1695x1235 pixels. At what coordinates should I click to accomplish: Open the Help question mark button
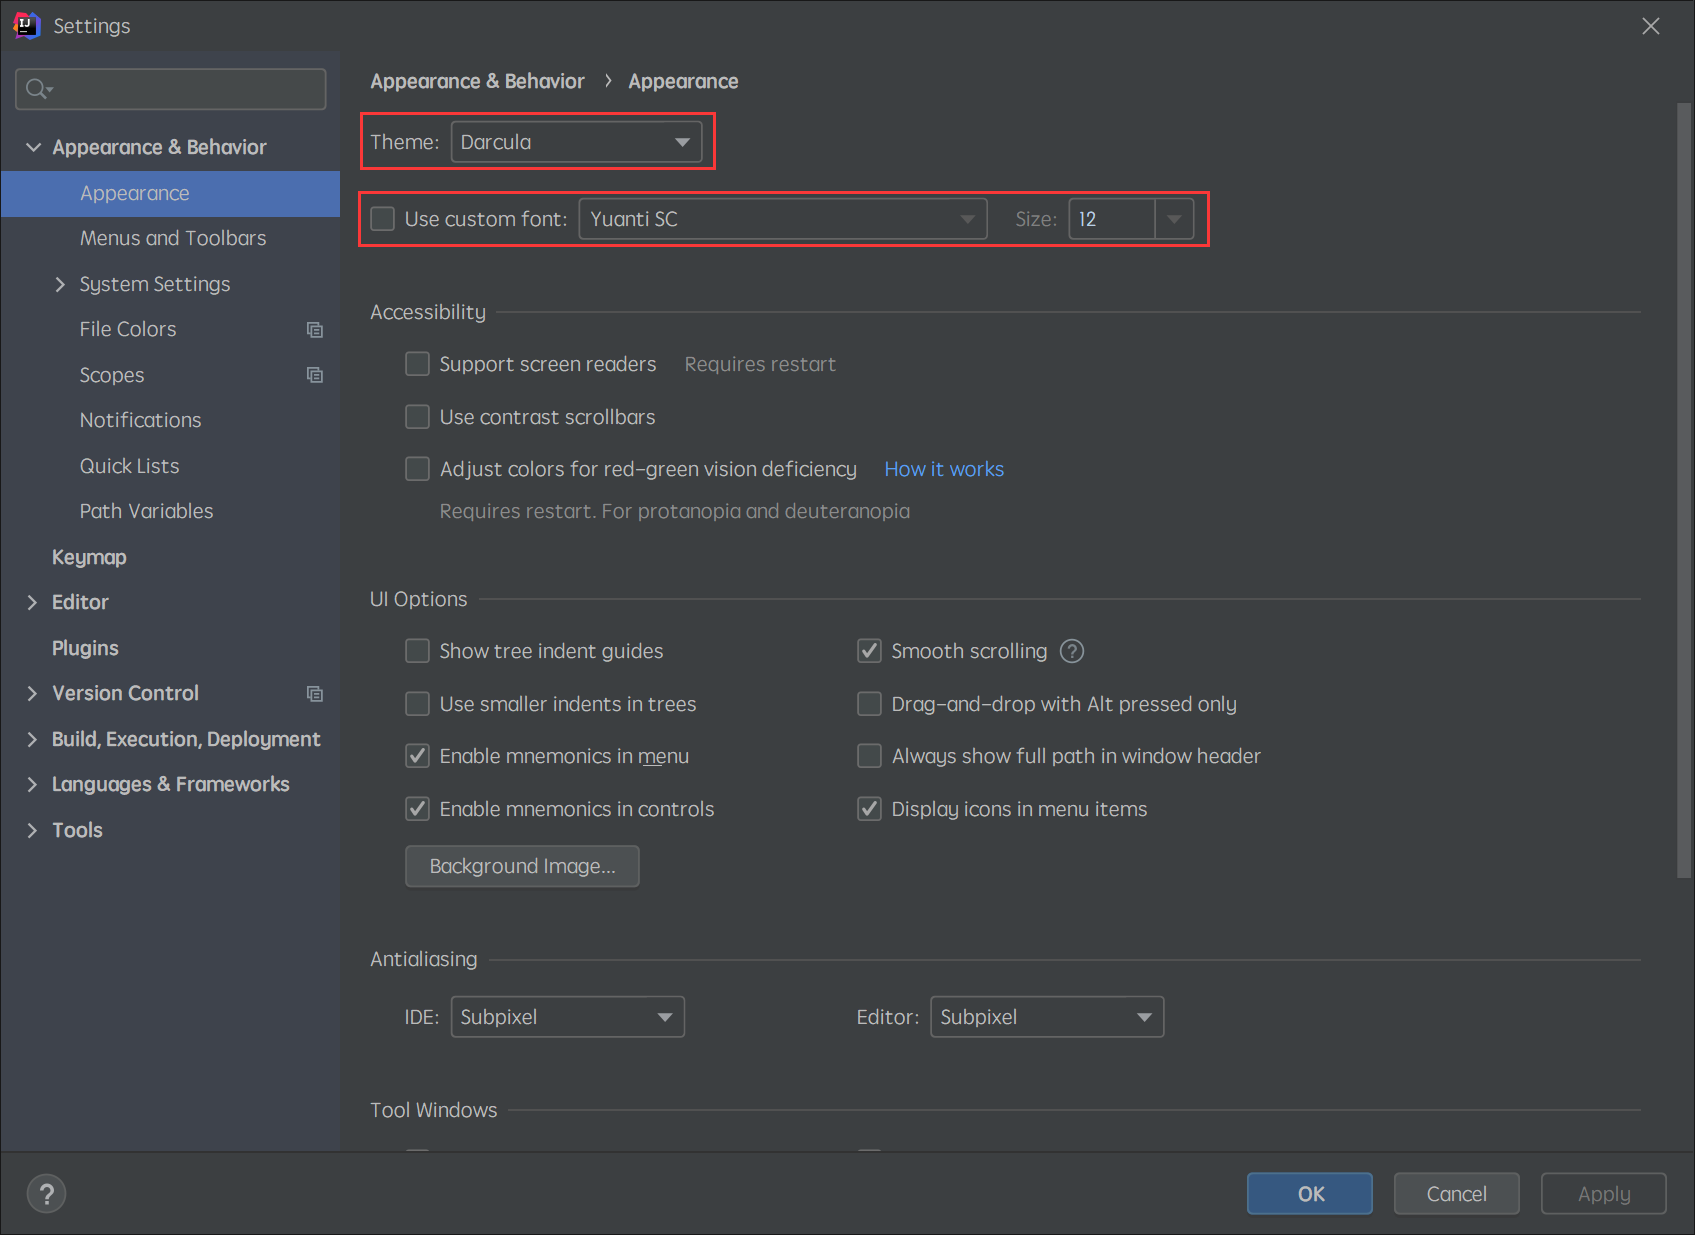click(x=47, y=1193)
